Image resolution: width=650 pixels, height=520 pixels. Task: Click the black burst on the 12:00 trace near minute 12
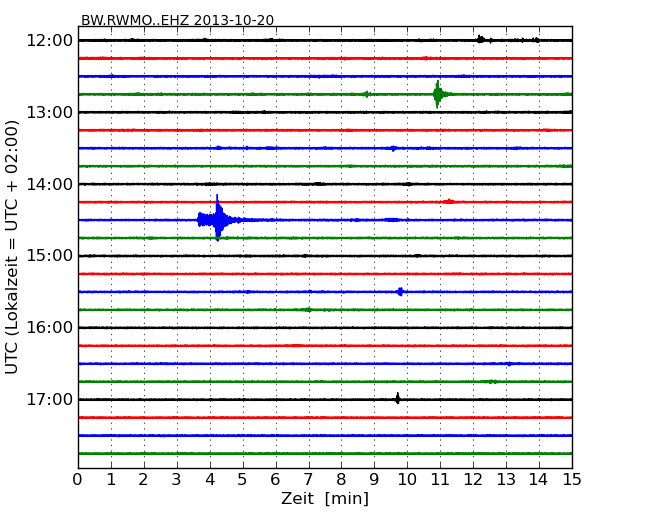[481, 39]
